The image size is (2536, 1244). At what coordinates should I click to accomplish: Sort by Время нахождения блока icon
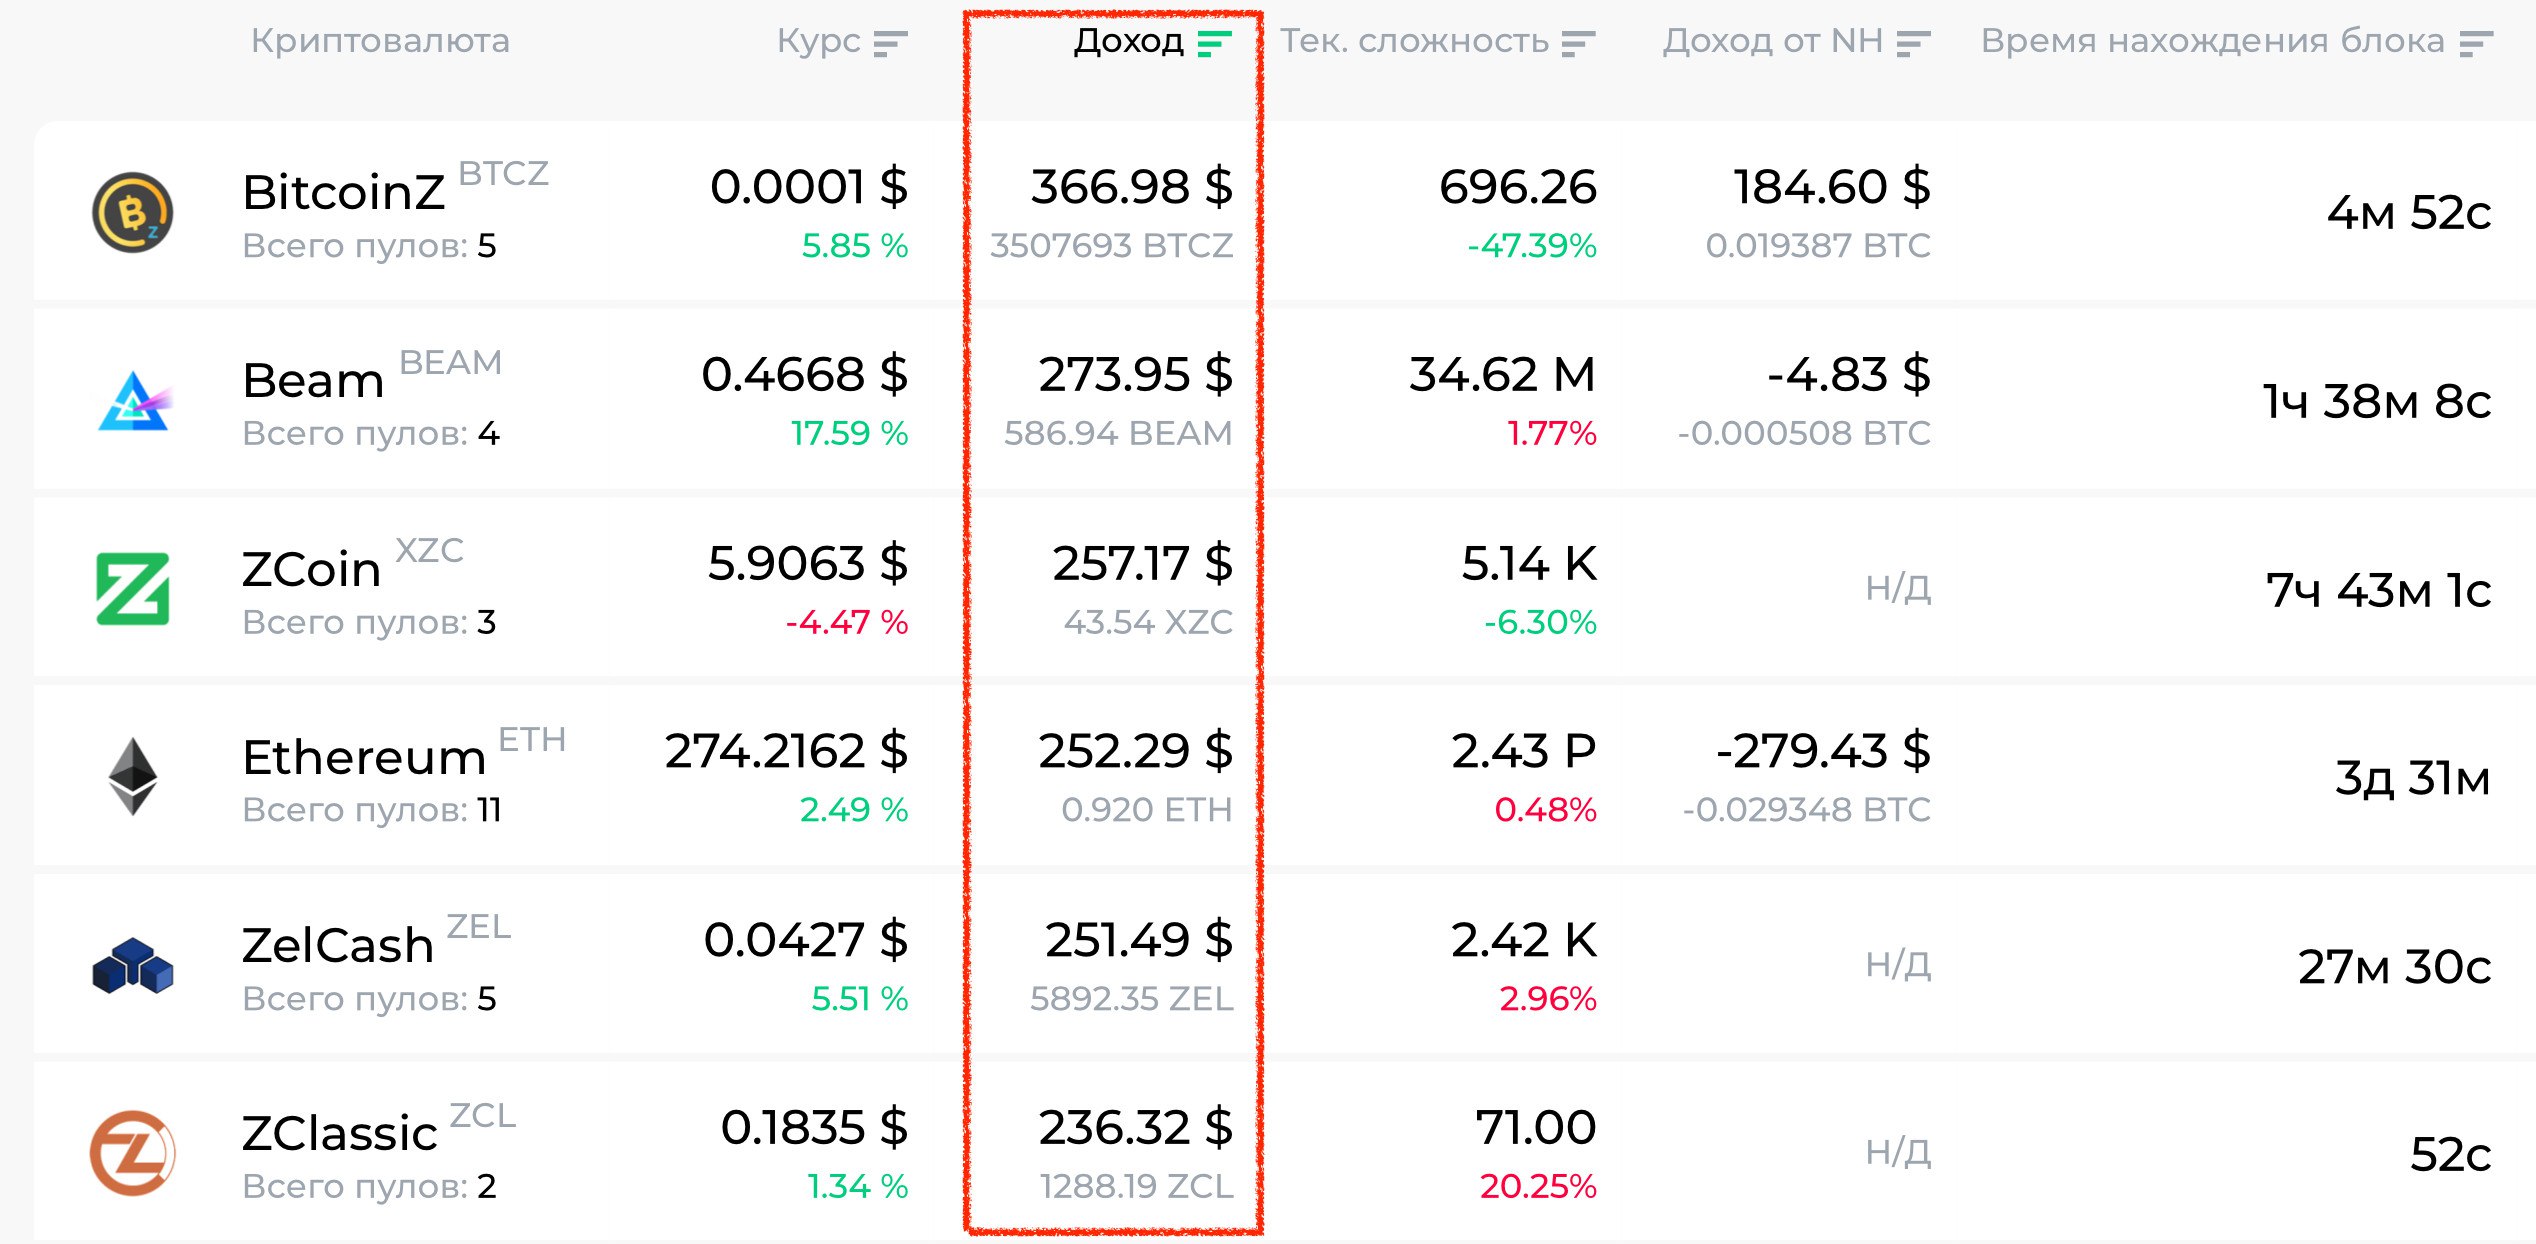coord(2477,44)
